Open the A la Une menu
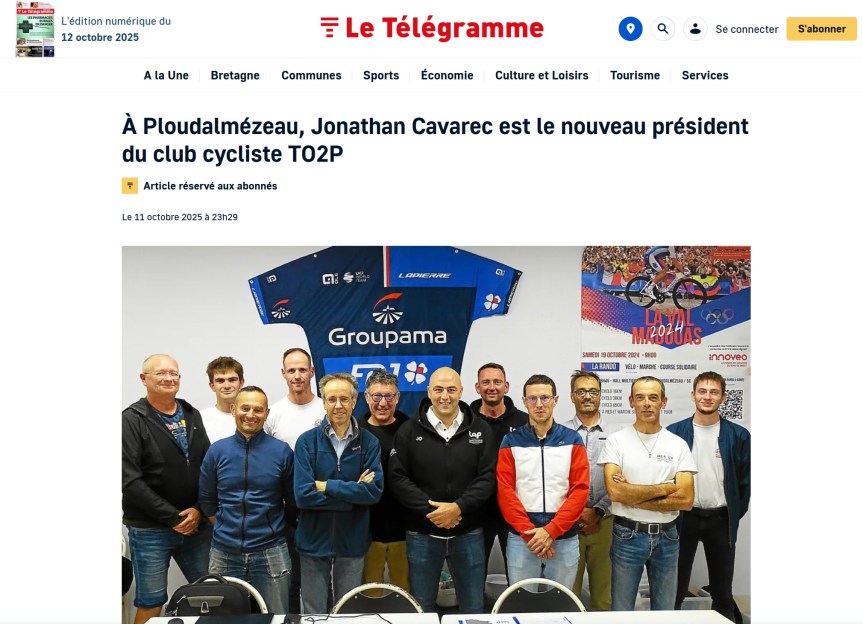 [166, 75]
